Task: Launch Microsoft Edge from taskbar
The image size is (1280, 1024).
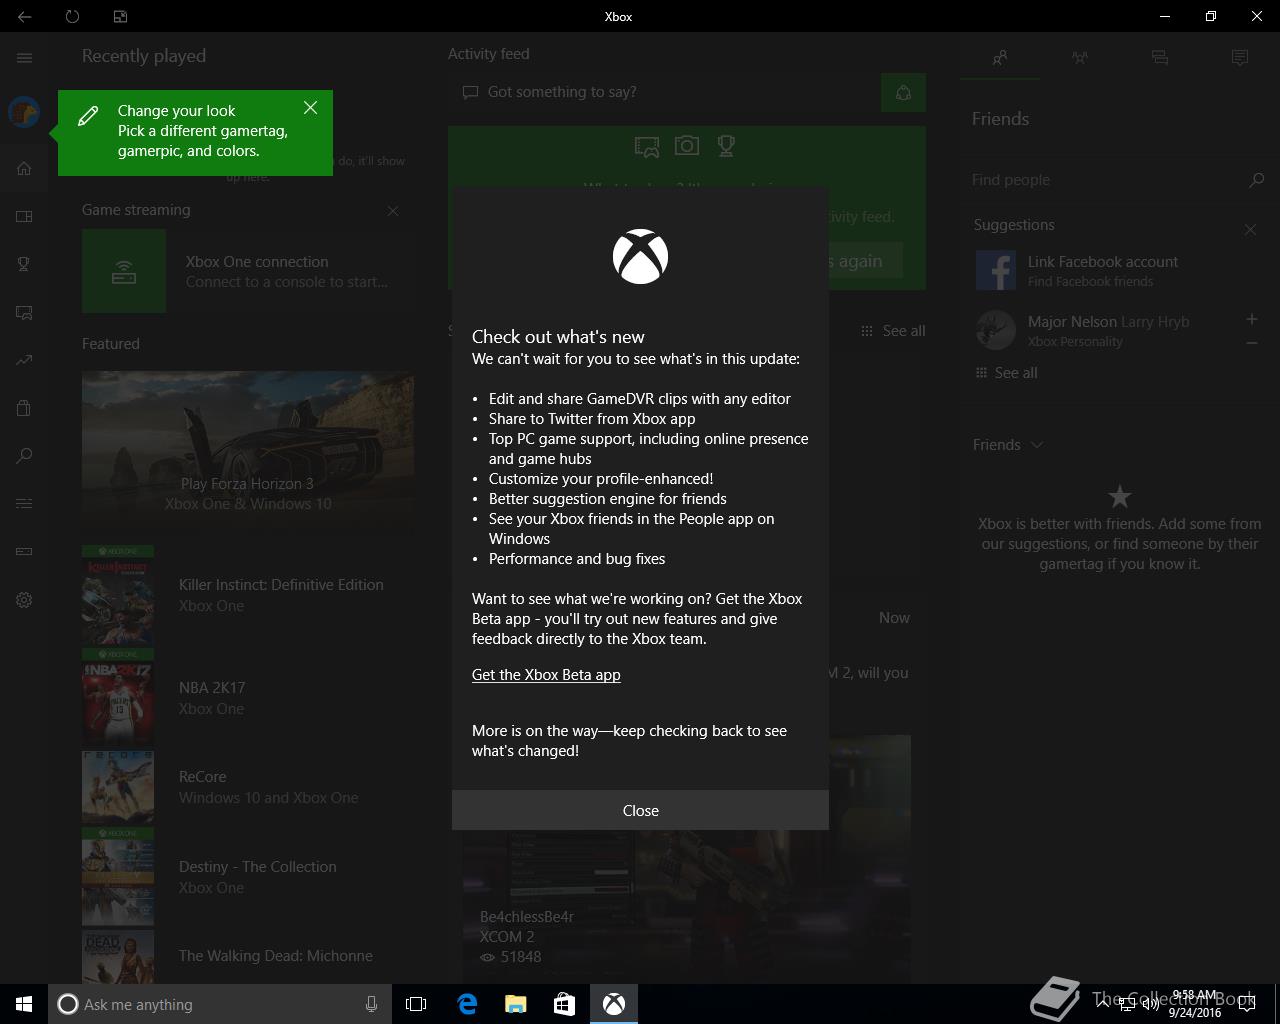Action: (467, 1004)
